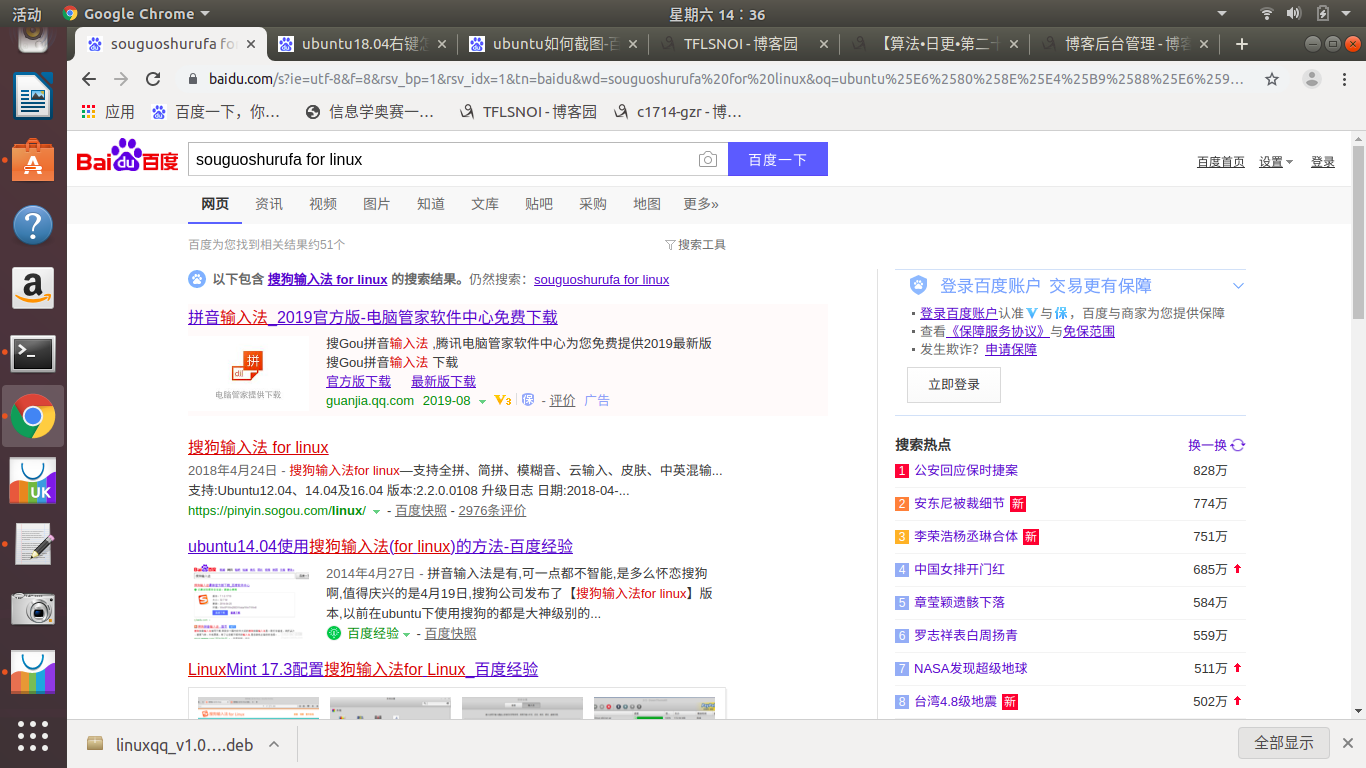Expand dropdown arrow after pinyin.sogou.com/linux/
Viewport: 1366px width, 768px height.
coord(376,511)
